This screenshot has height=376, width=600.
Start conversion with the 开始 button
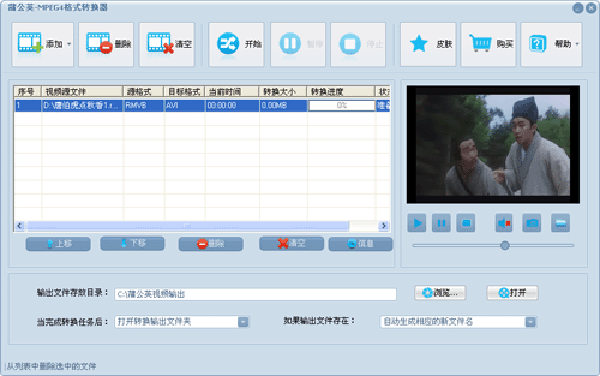(x=236, y=45)
